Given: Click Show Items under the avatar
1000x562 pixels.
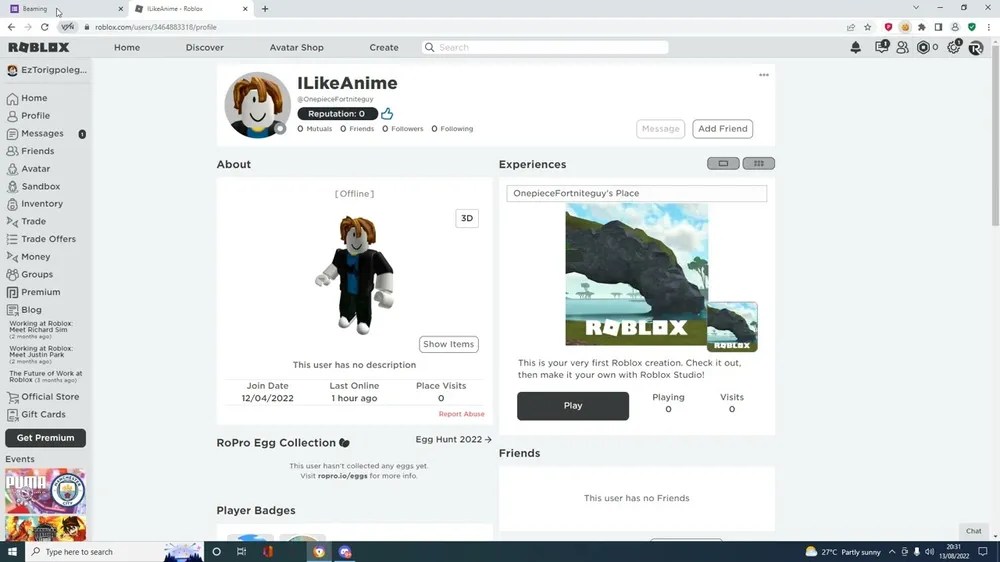Looking at the screenshot, I should (448, 344).
